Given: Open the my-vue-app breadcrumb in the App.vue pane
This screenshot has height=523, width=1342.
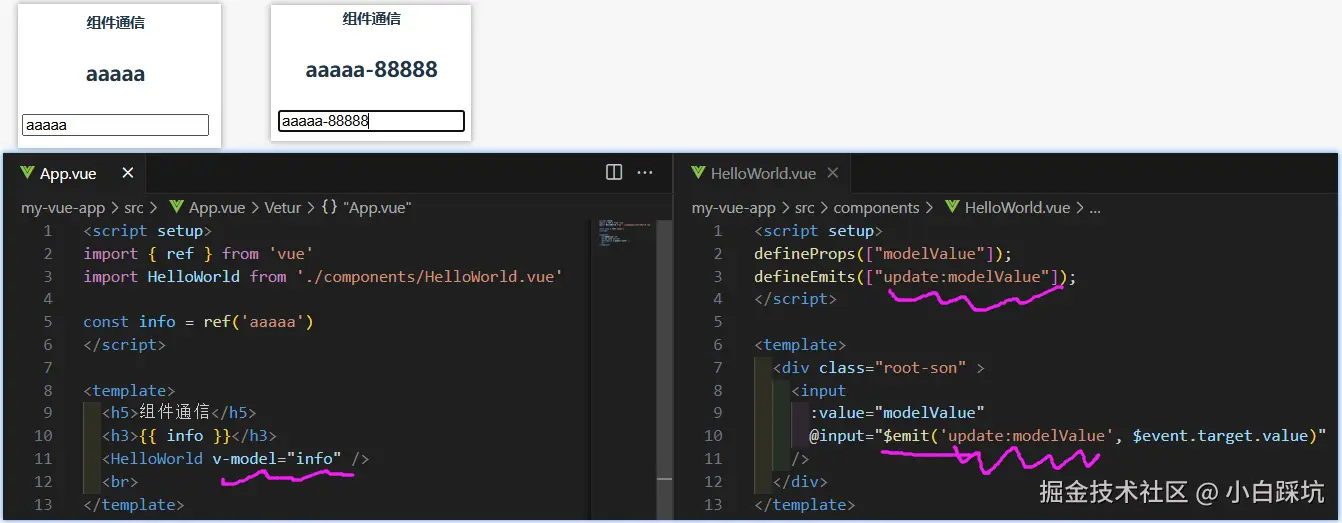Looking at the screenshot, I should (x=62, y=208).
